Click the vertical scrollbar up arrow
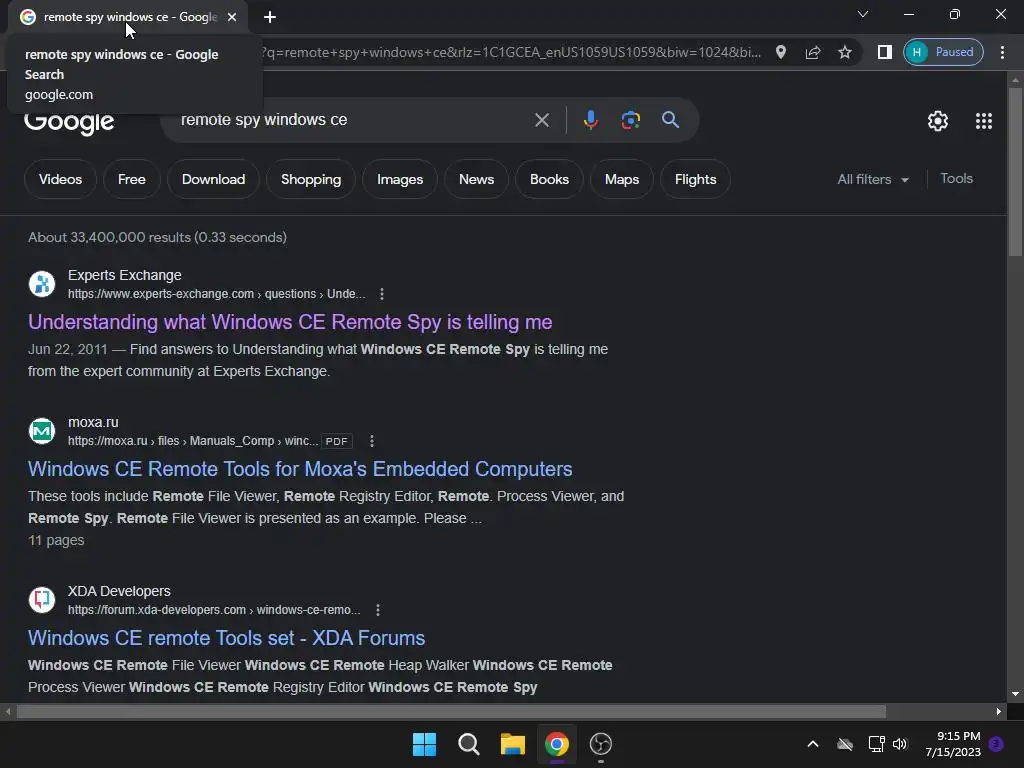This screenshot has height=768, width=1024. (1015, 80)
